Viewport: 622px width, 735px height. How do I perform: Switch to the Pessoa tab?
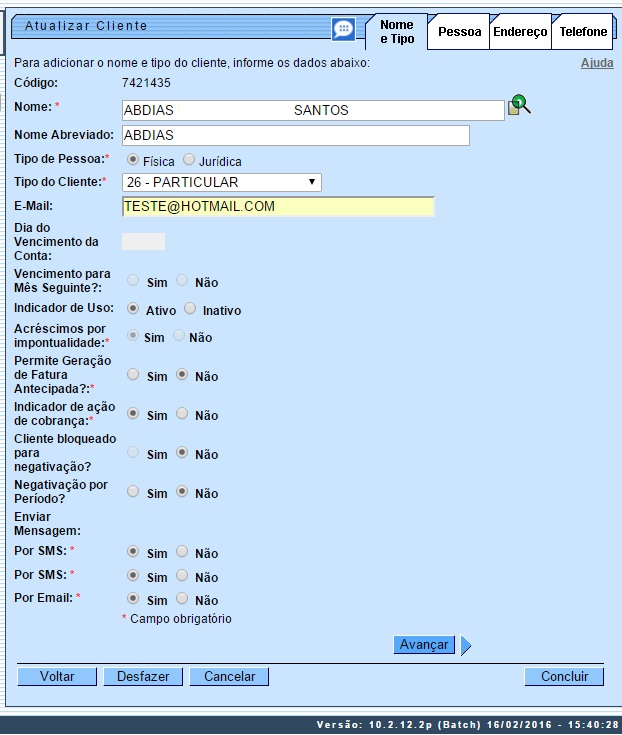pyautogui.click(x=459, y=32)
